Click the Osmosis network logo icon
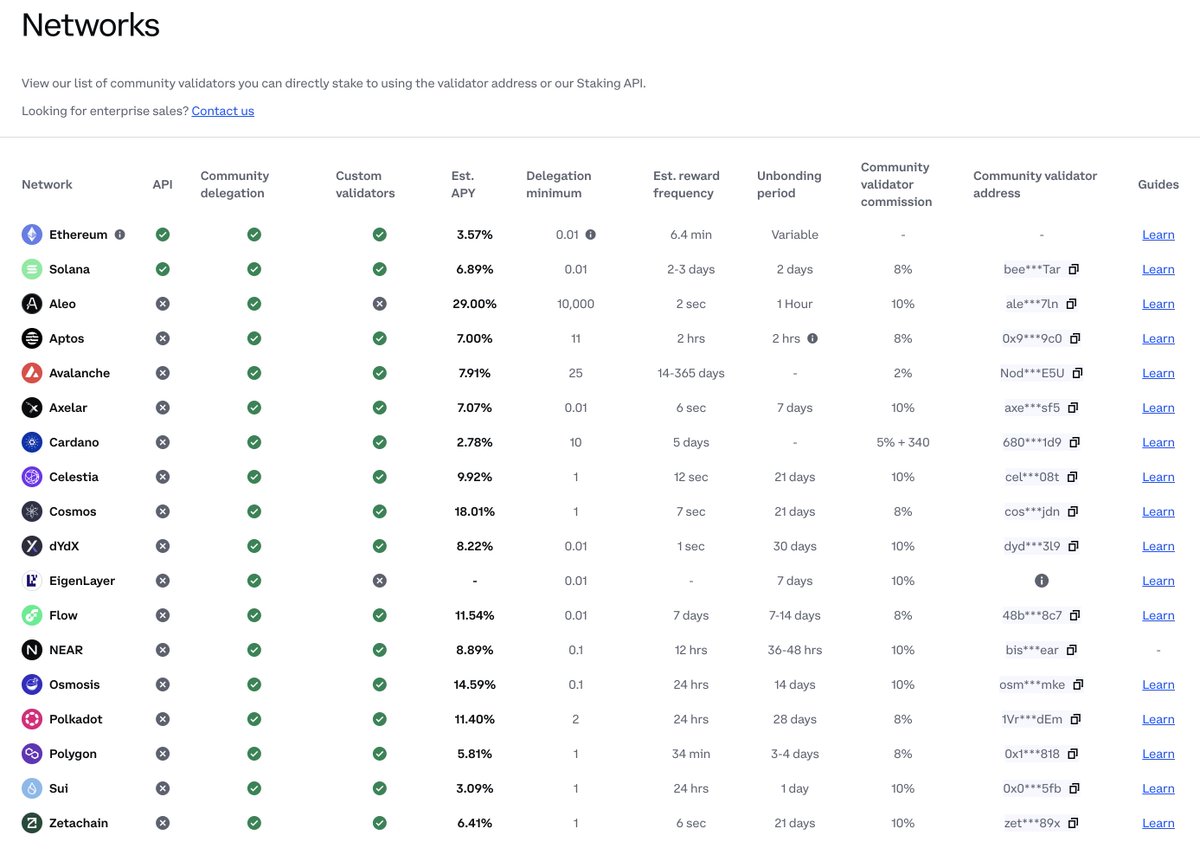Screen dimensions: 1200x861 point(32,685)
